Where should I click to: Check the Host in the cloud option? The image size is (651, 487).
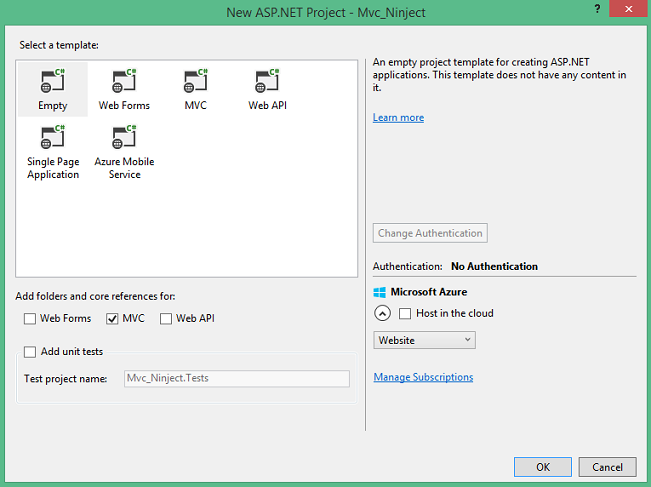click(x=405, y=313)
